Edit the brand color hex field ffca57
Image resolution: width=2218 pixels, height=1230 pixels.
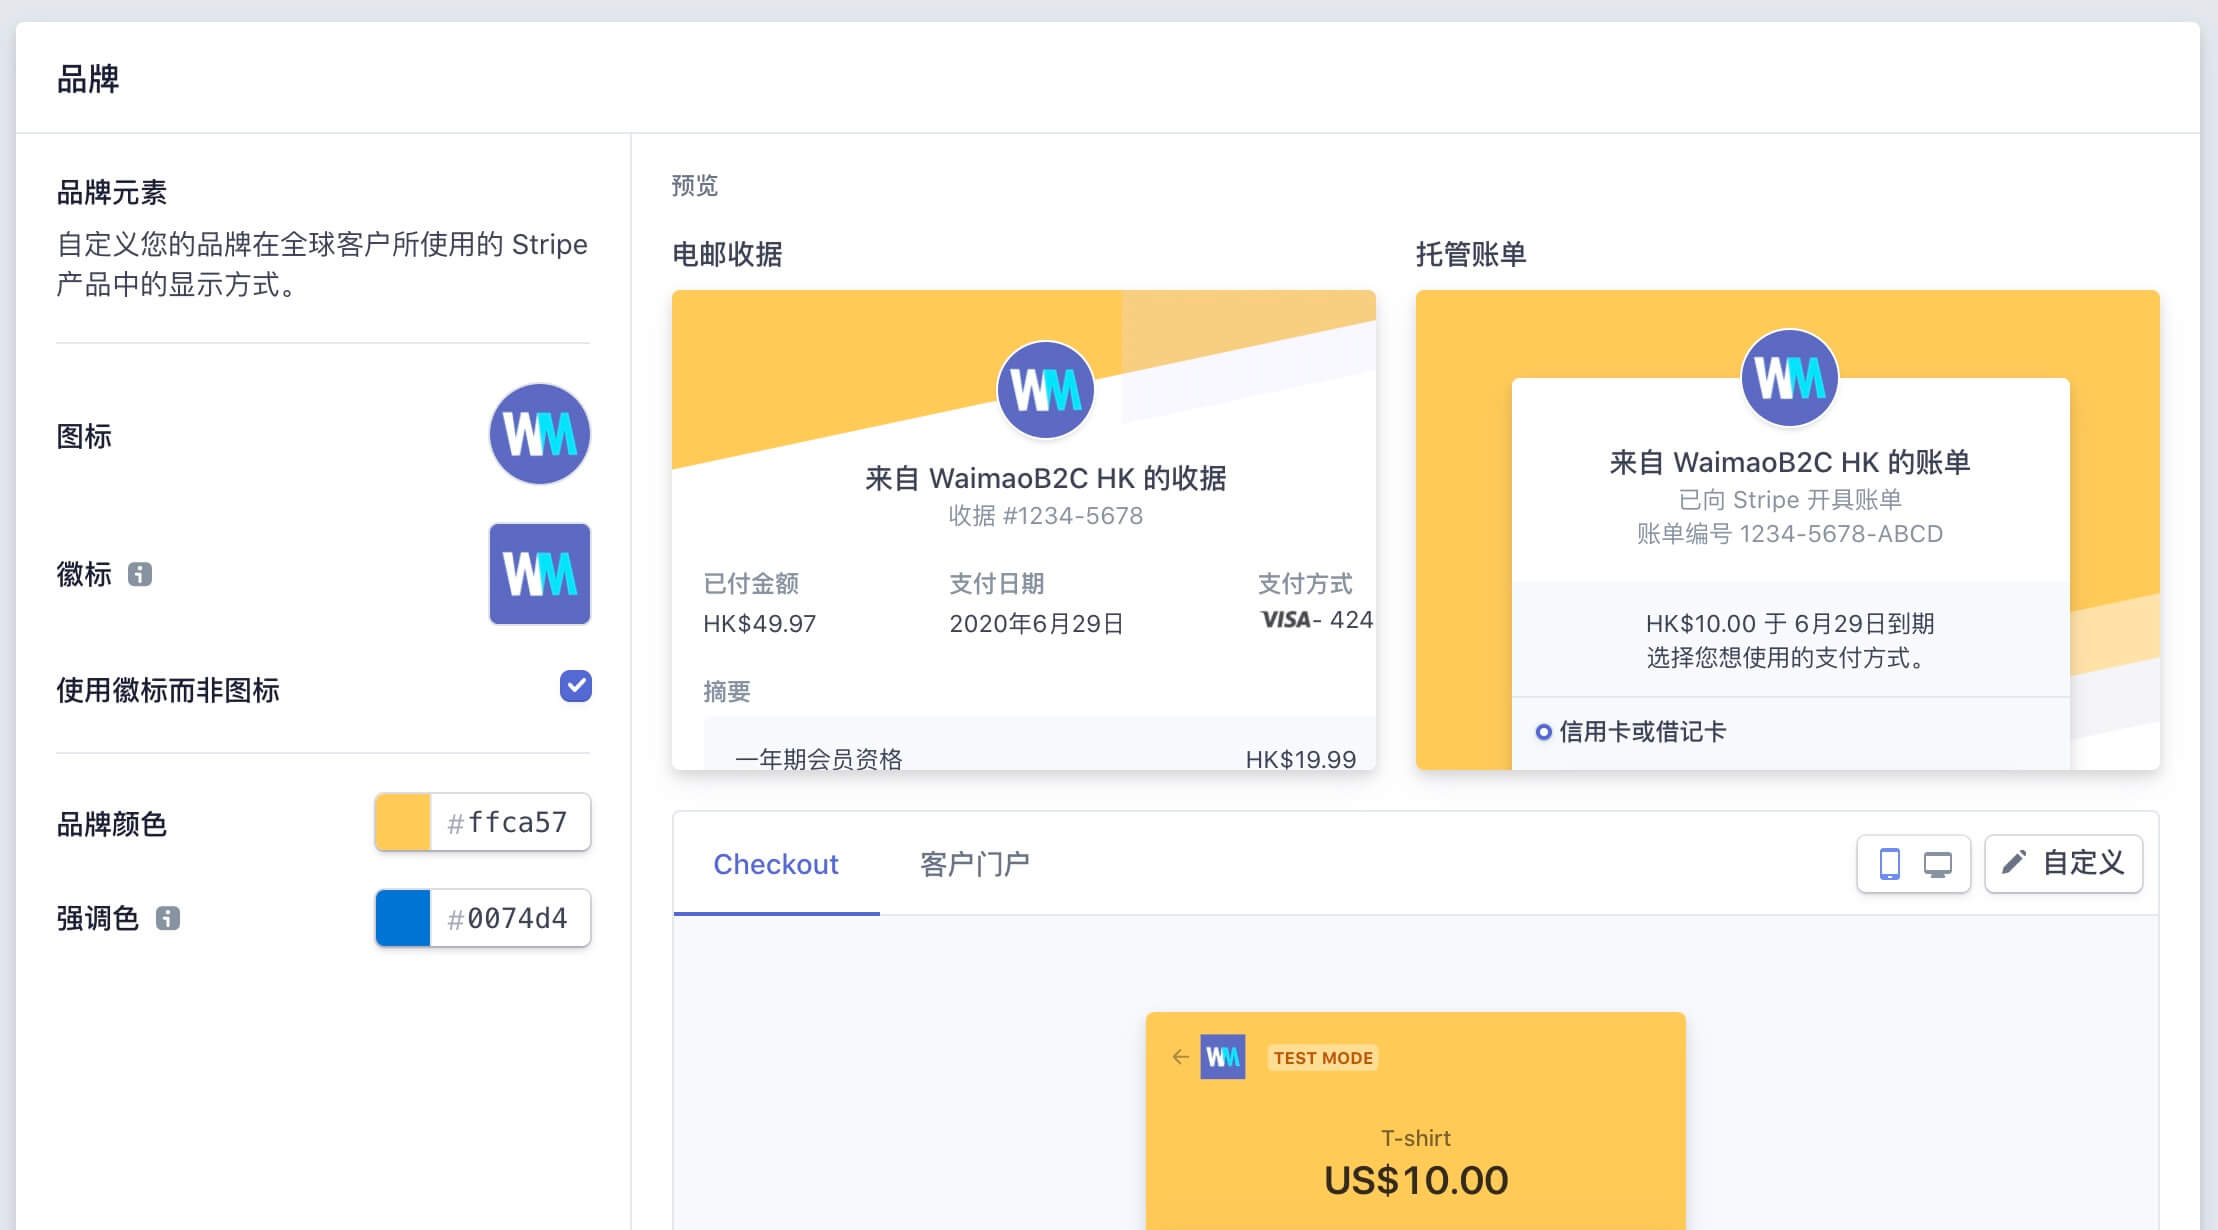click(510, 822)
